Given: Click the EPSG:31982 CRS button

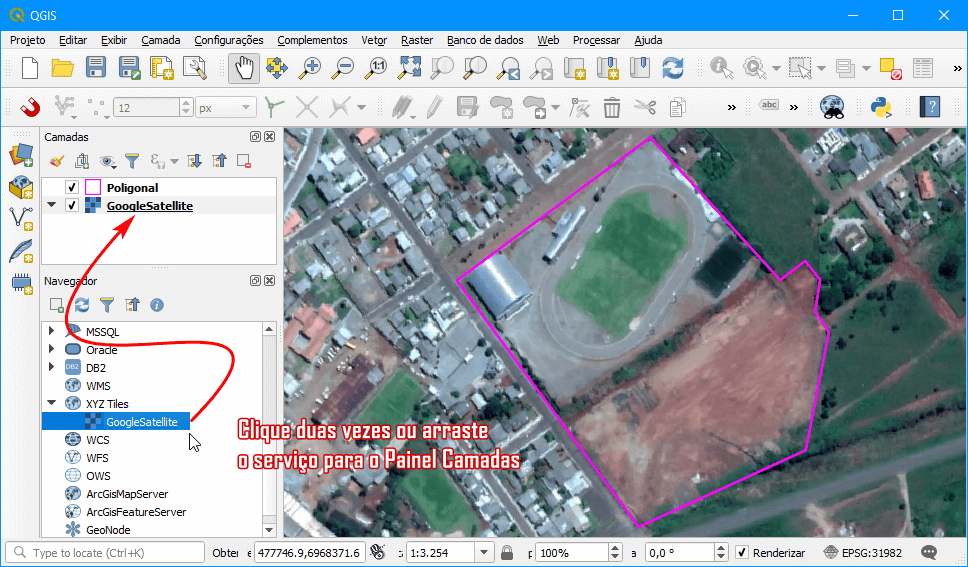Looking at the screenshot, I should pyautogui.click(x=864, y=553).
